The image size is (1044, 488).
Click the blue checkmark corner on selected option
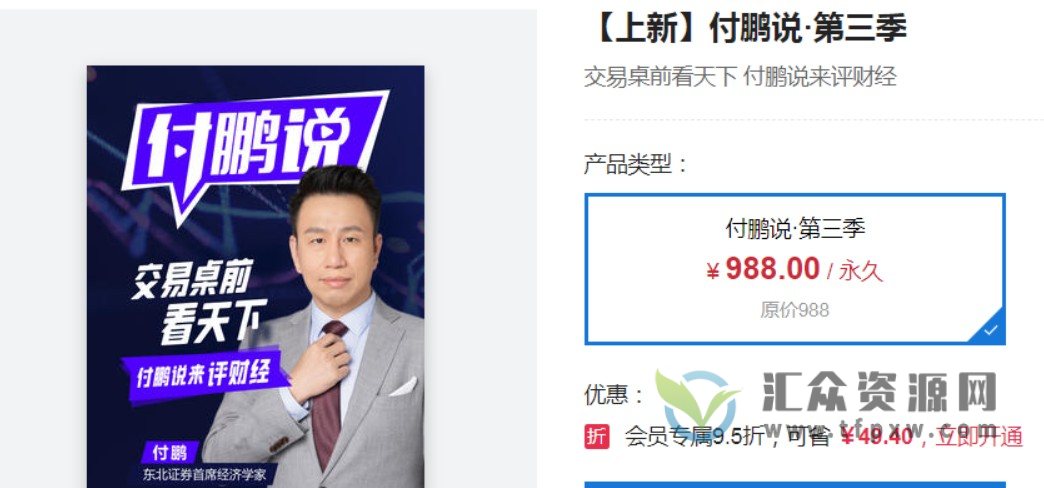[991, 330]
